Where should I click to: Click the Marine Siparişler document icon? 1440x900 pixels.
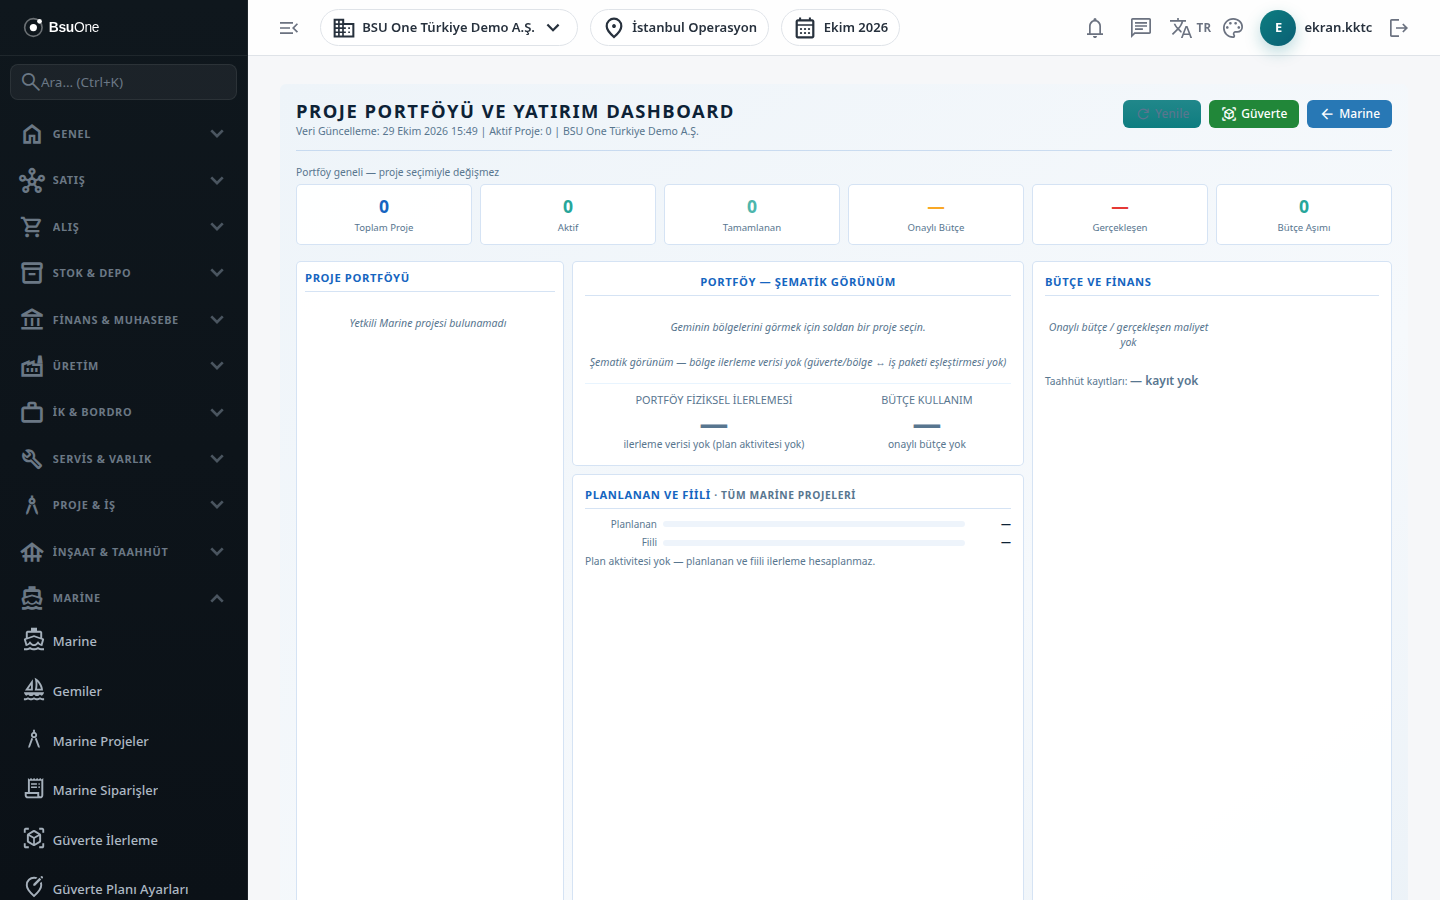(34, 789)
